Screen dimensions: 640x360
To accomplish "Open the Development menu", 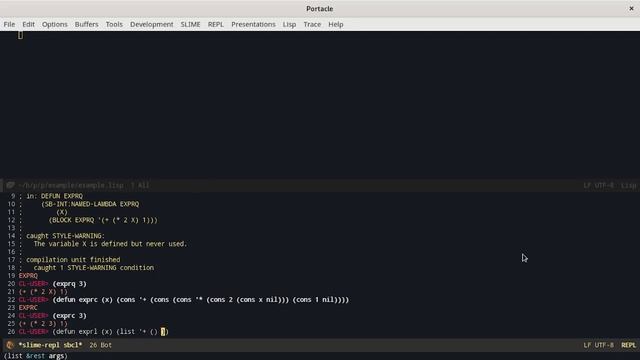I will (x=151, y=24).
